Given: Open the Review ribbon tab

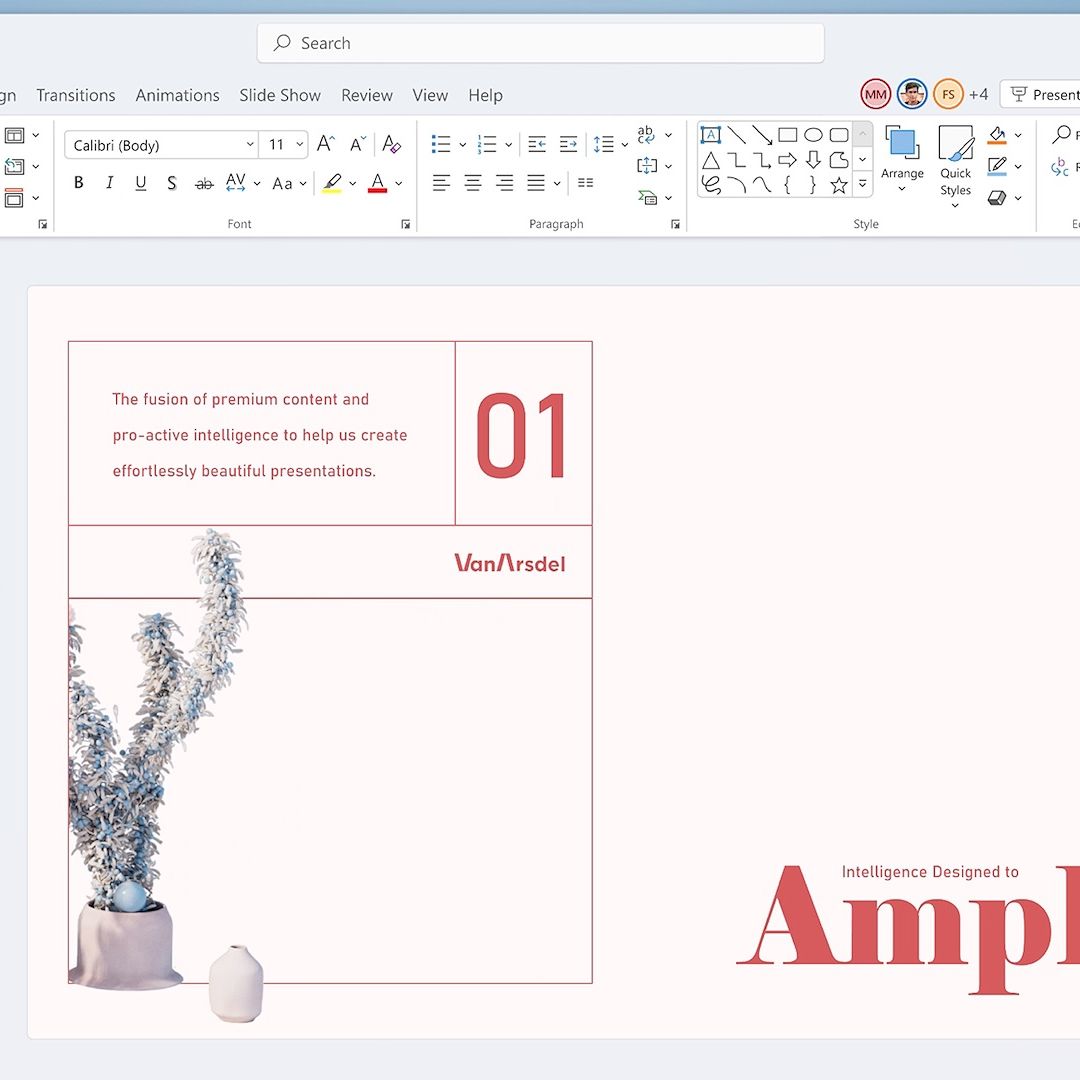Looking at the screenshot, I should [366, 95].
